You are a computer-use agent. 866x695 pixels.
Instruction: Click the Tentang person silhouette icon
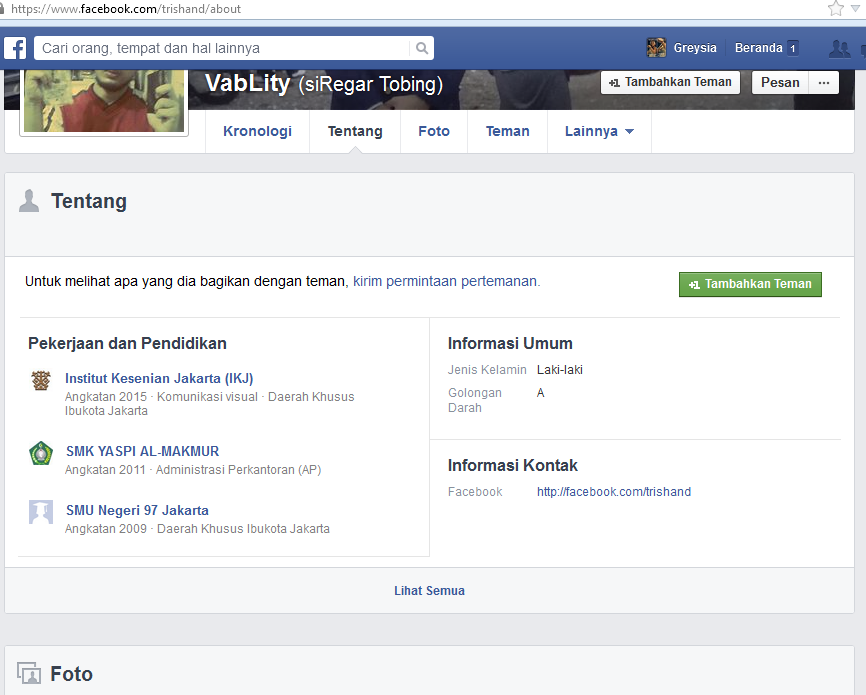29,201
